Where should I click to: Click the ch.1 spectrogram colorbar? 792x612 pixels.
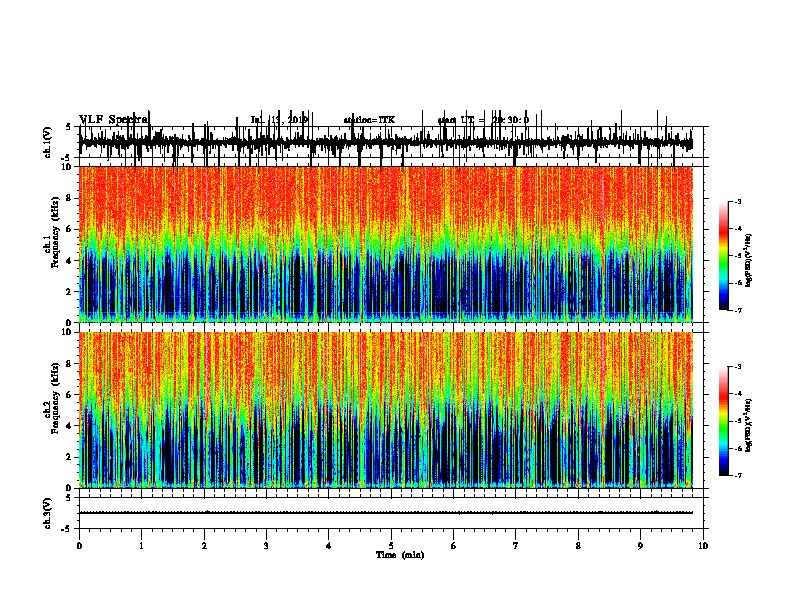click(x=723, y=256)
